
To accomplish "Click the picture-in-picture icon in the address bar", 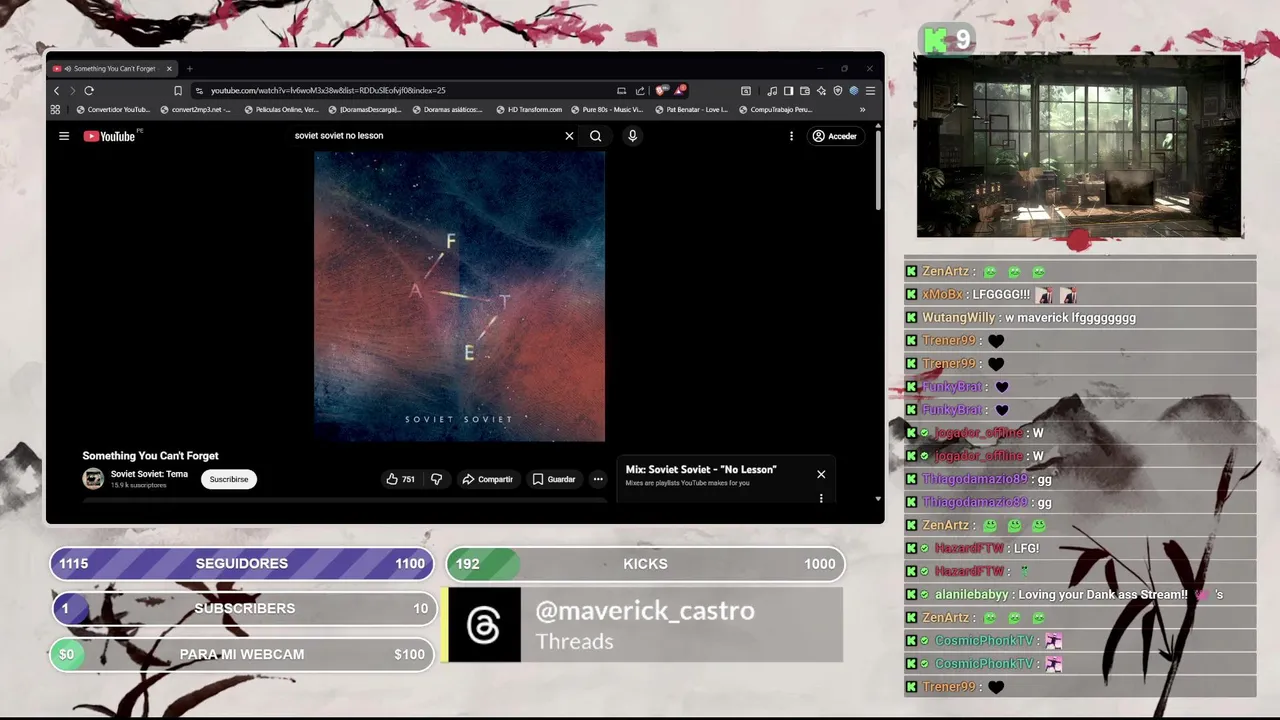I will tap(621, 91).
